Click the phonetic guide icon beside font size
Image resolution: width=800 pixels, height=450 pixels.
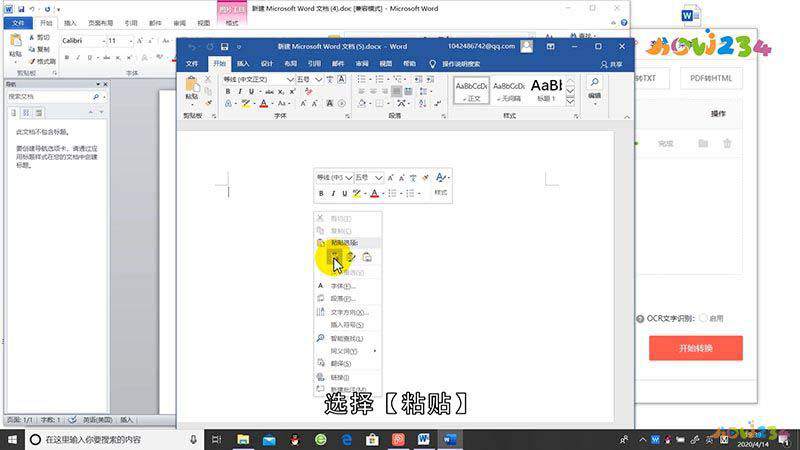(330, 79)
